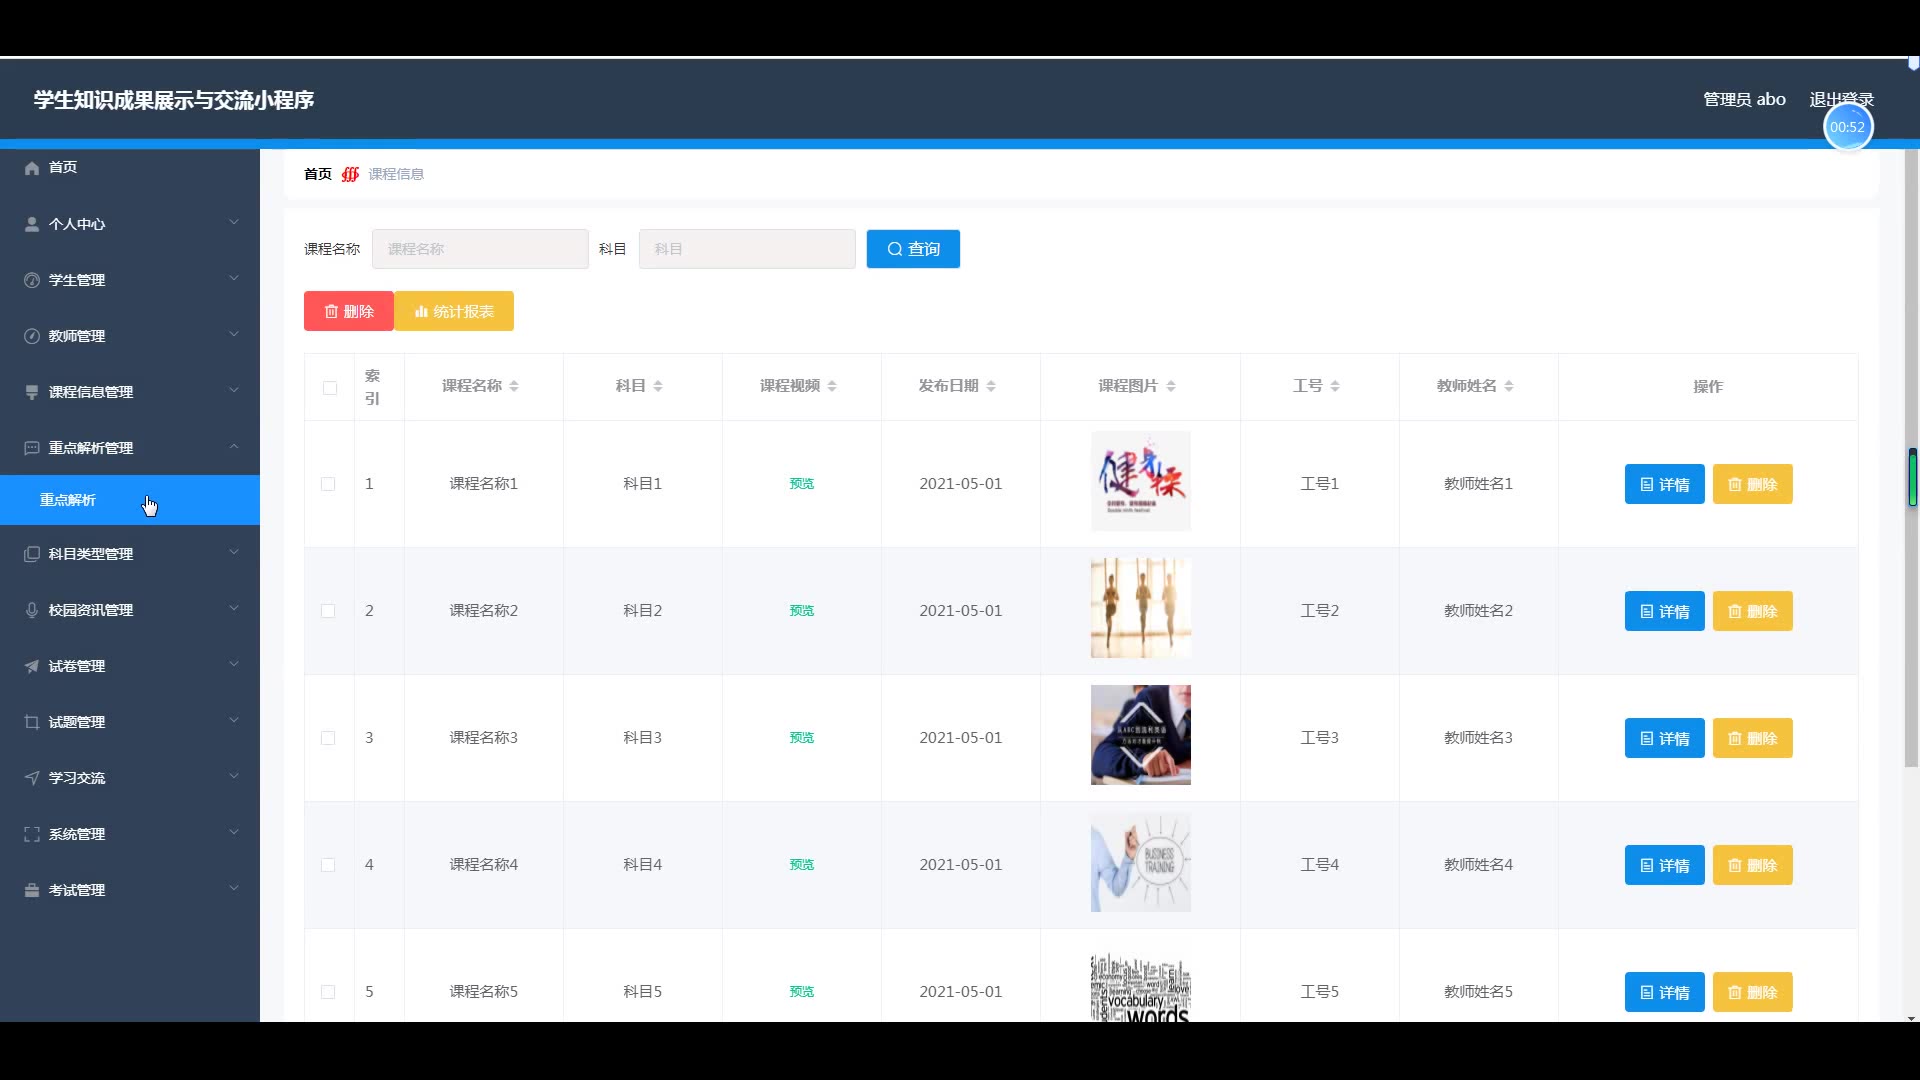This screenshot has height=1080, width=1920.
Task: Click the timer bubble showing 00:52
Action: tap(1848, 127)
